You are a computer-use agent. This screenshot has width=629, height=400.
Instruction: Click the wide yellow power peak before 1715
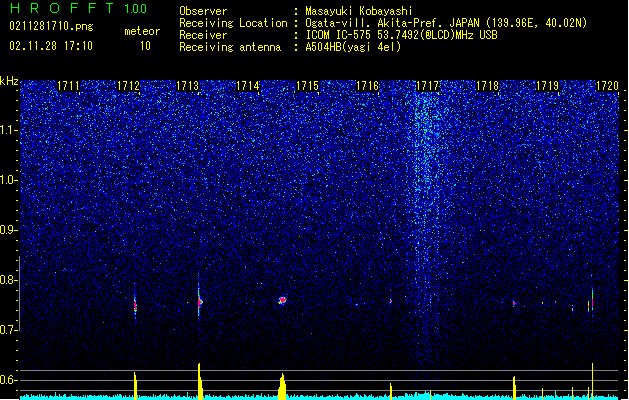coord(282,386)
